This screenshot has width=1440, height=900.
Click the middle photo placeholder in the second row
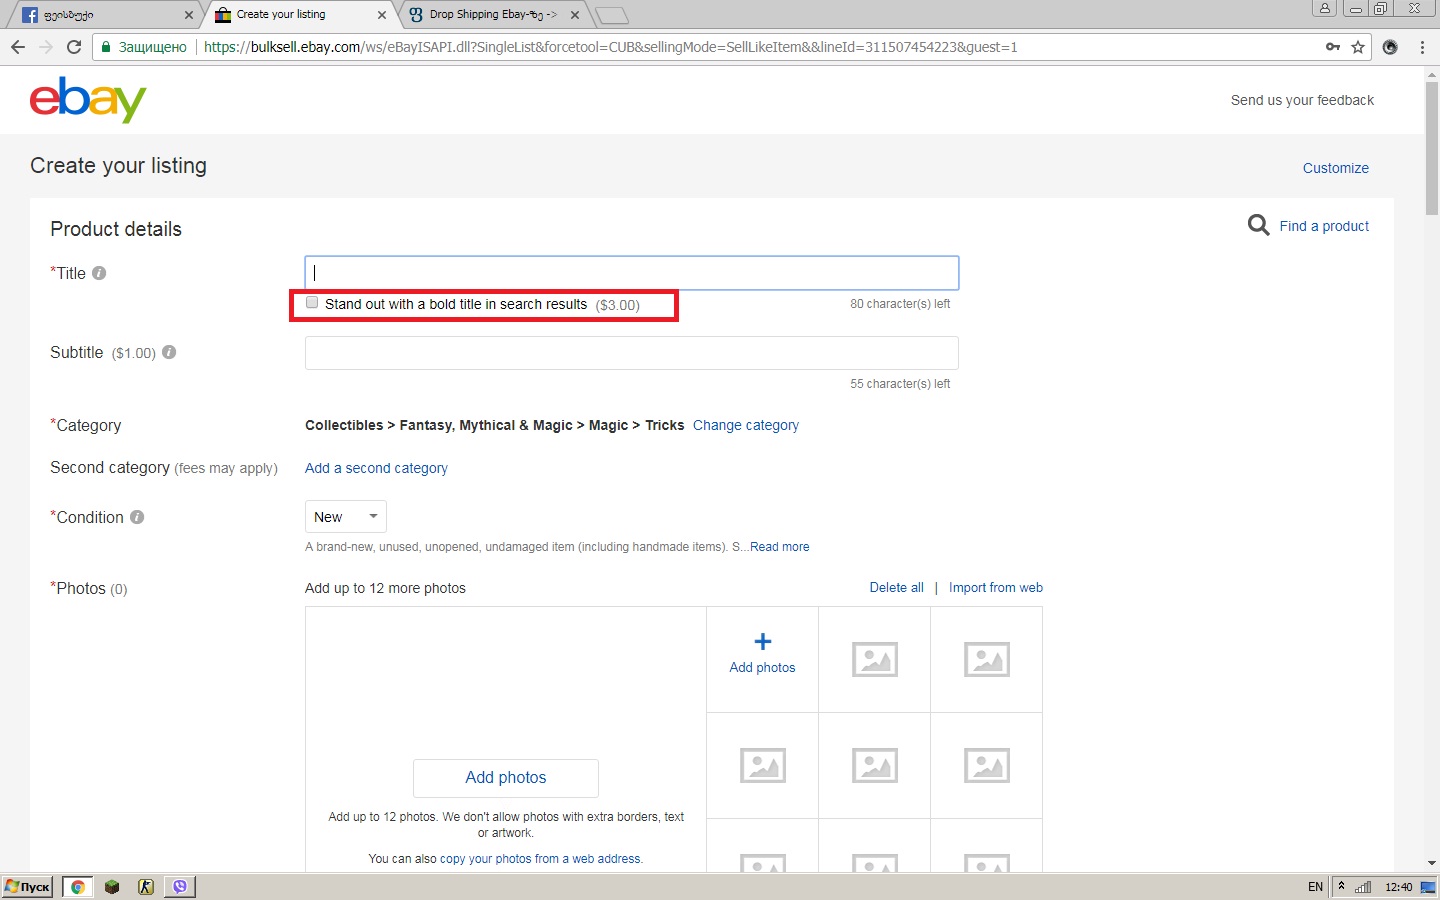click(x=875, y=766)
